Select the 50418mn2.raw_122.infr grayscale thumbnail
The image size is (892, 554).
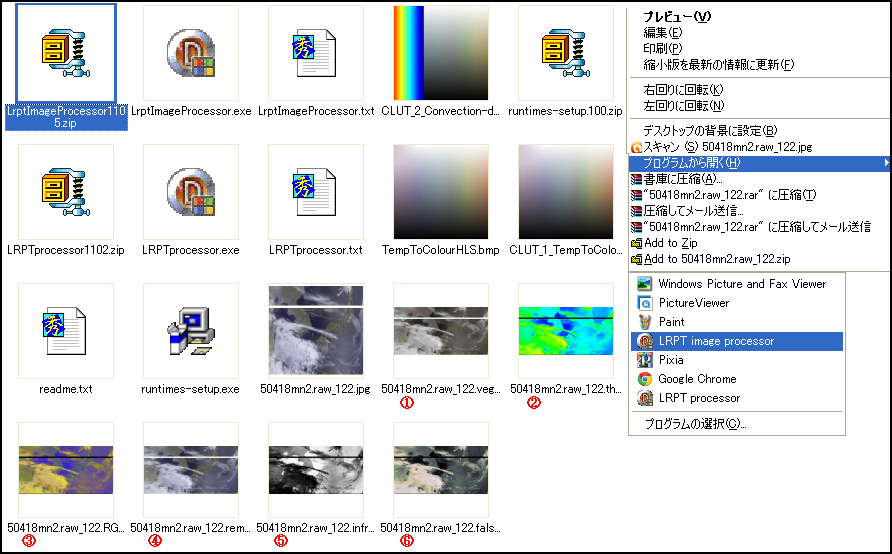pos(316,470)
